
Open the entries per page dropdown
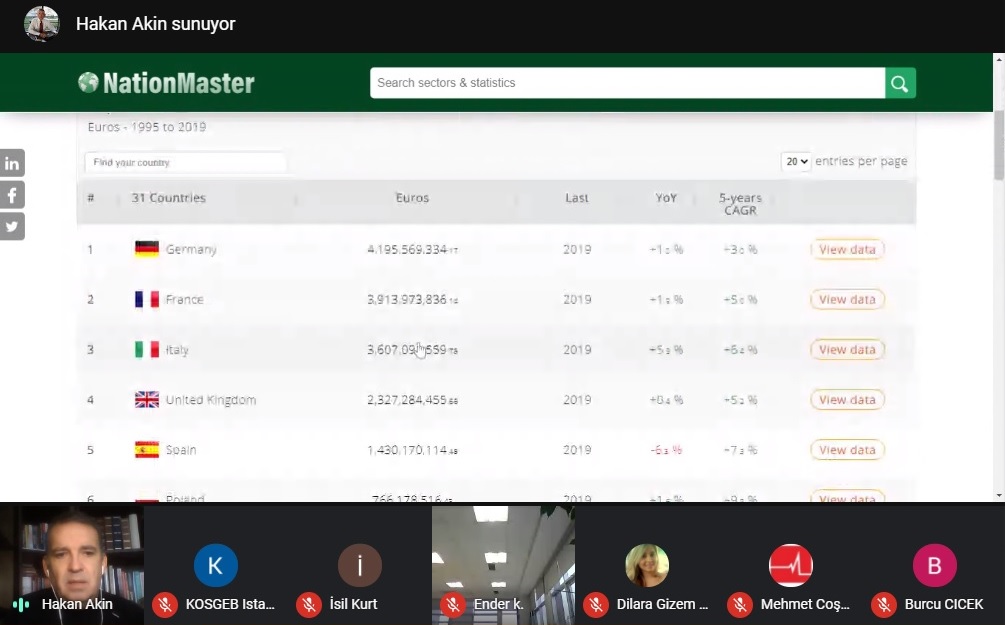click(x=797, y=162)
